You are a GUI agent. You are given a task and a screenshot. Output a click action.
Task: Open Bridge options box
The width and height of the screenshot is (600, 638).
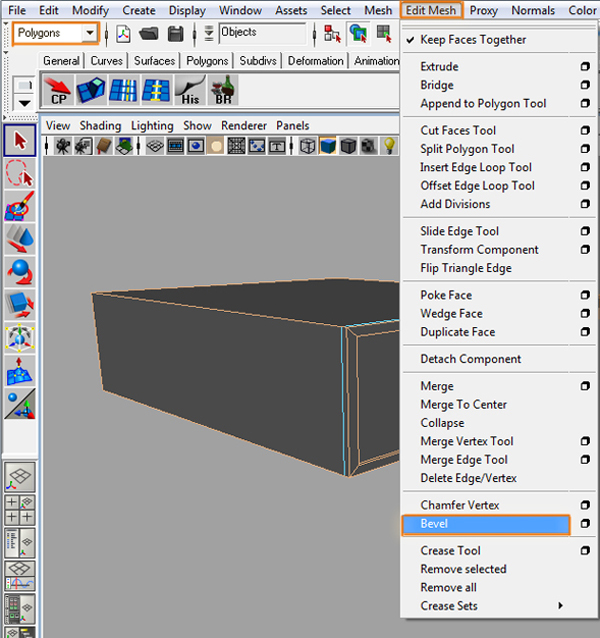click(585, 85)
